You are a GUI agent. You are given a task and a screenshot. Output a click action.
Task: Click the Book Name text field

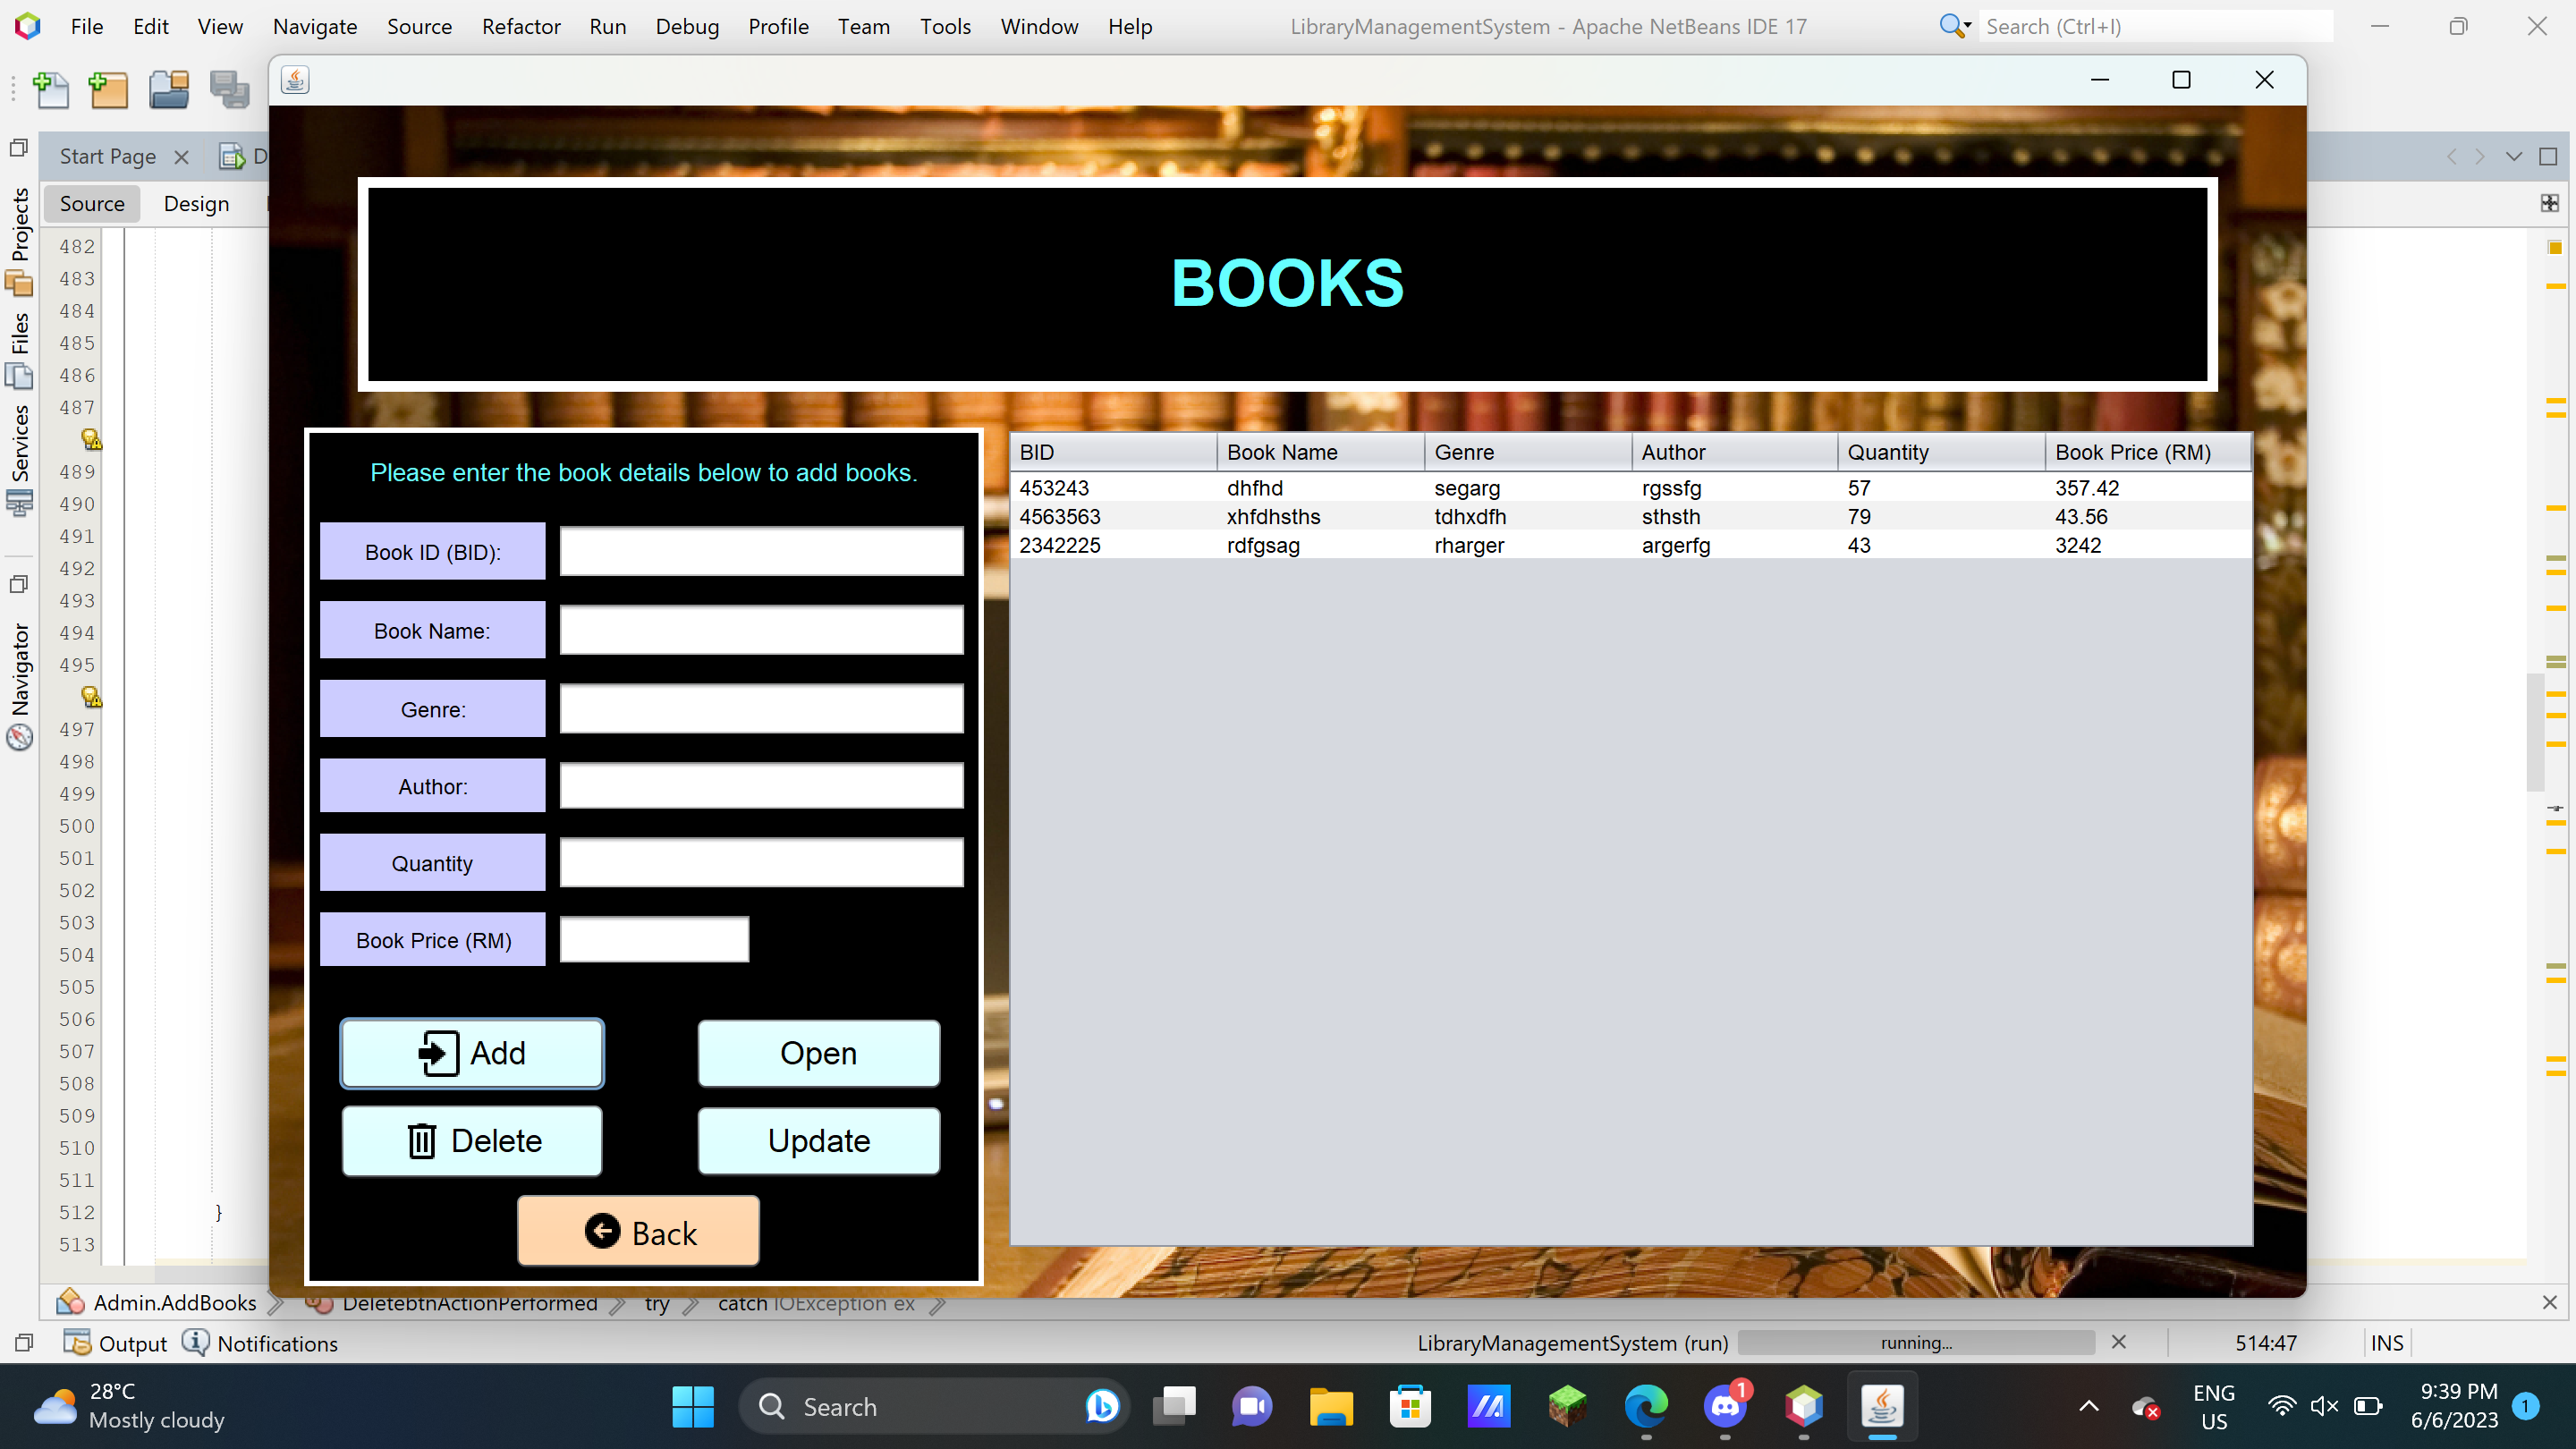click(761, 631)
